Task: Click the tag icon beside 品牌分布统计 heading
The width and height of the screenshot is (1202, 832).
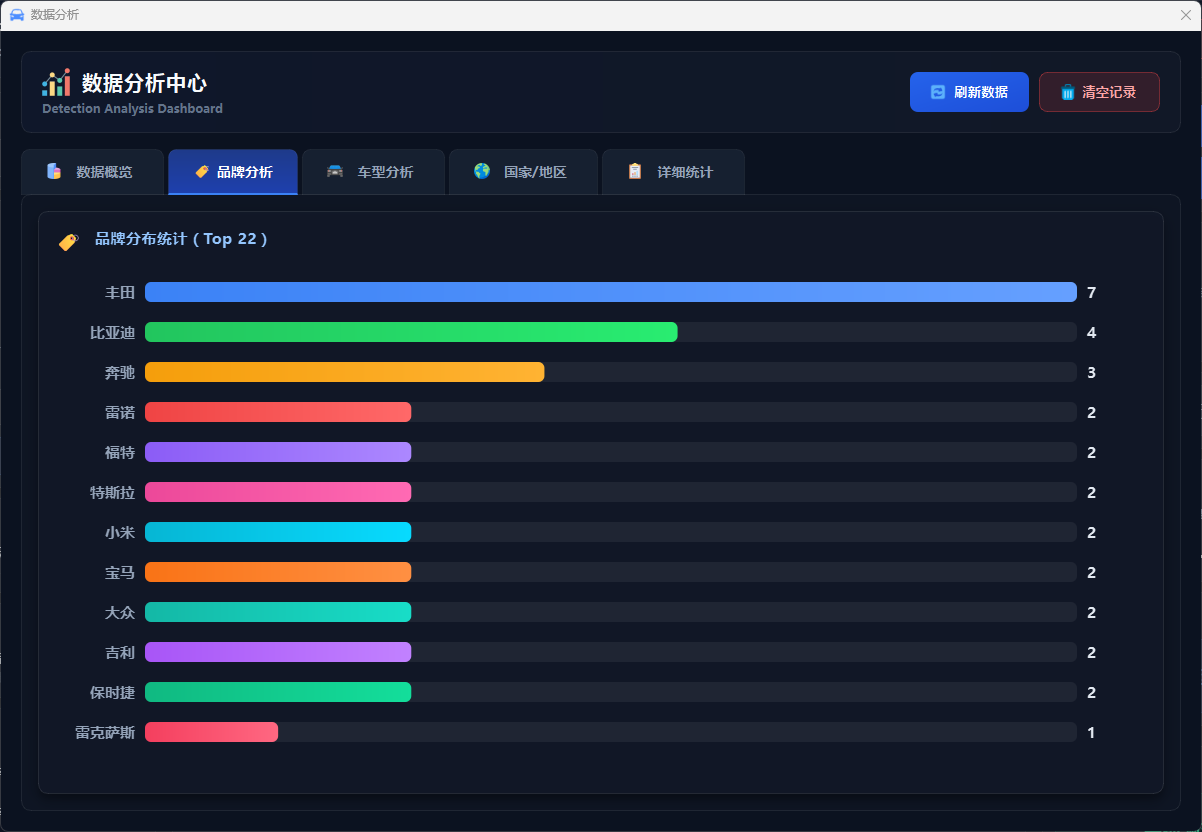Action: coord(68,241)
